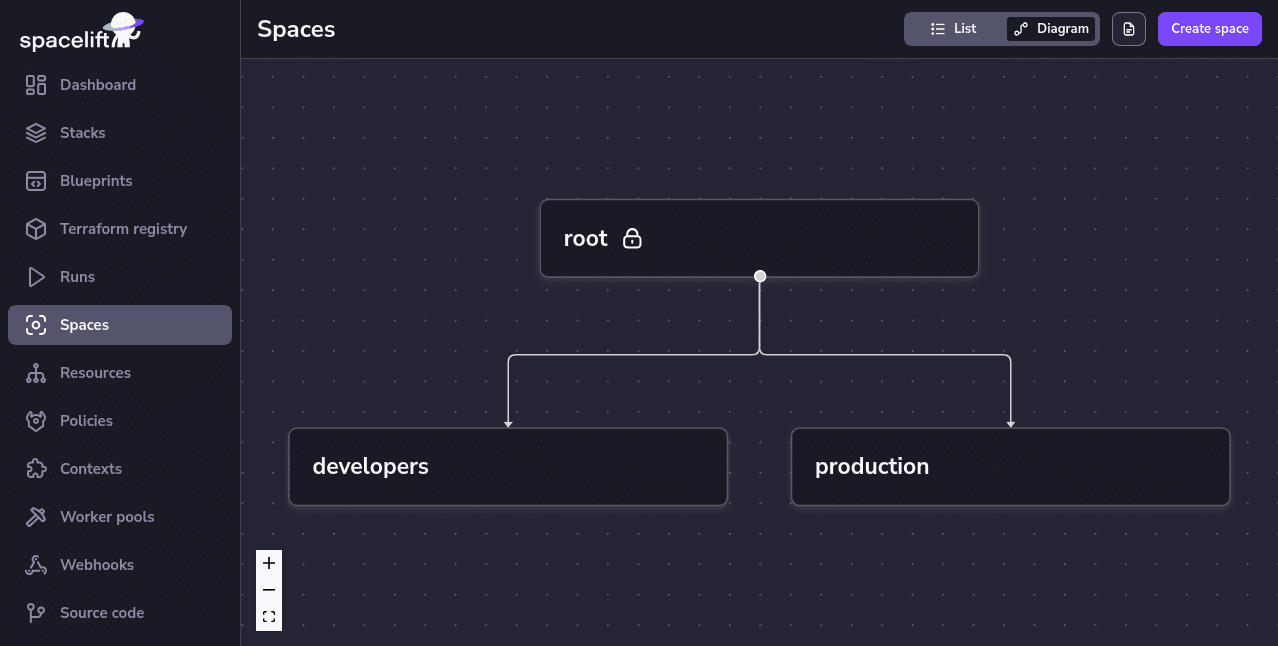Open the Worker pools section

pos(106,516)
